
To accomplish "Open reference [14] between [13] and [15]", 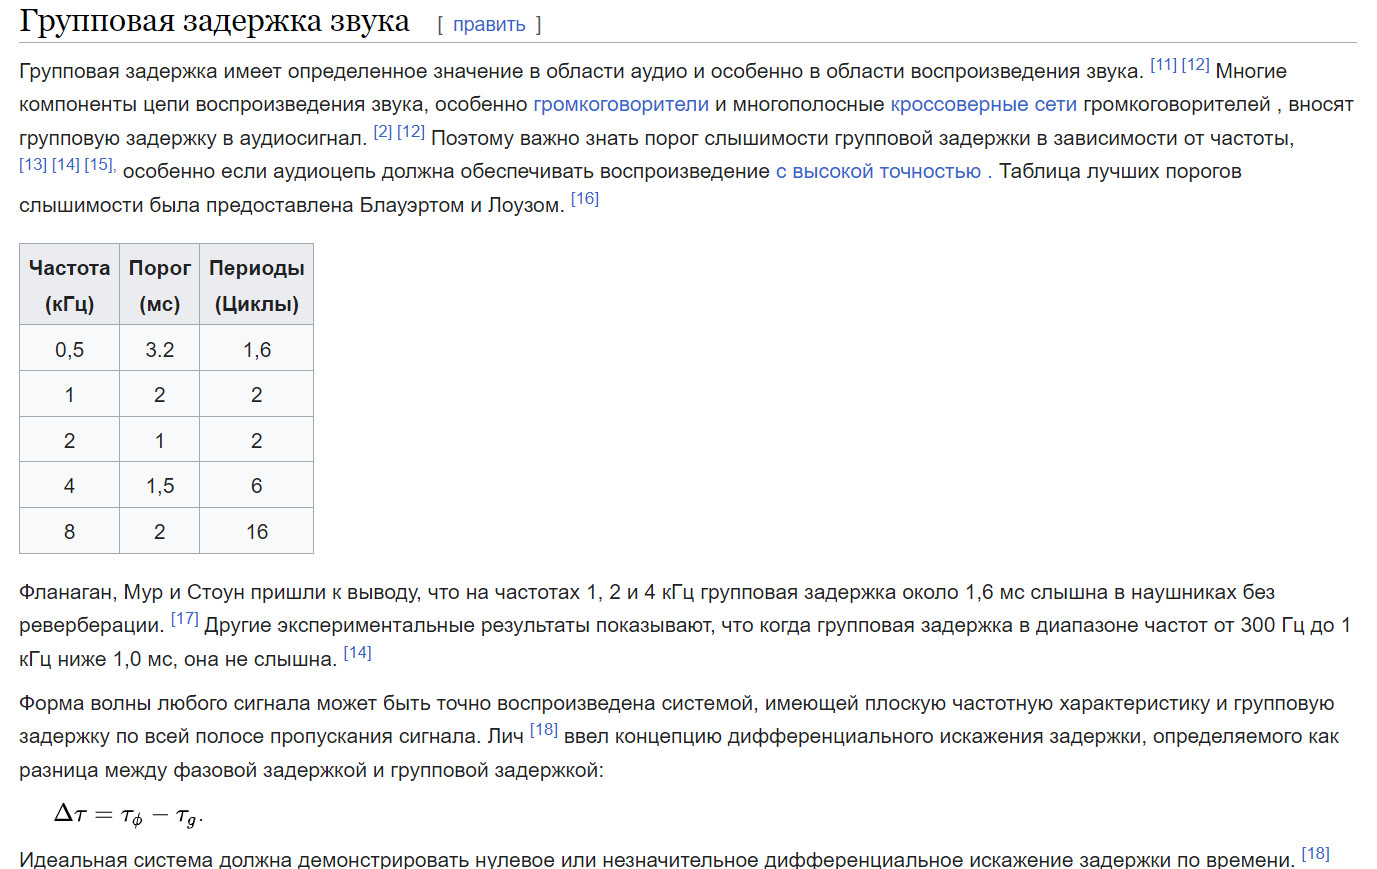I will (66, 164).
